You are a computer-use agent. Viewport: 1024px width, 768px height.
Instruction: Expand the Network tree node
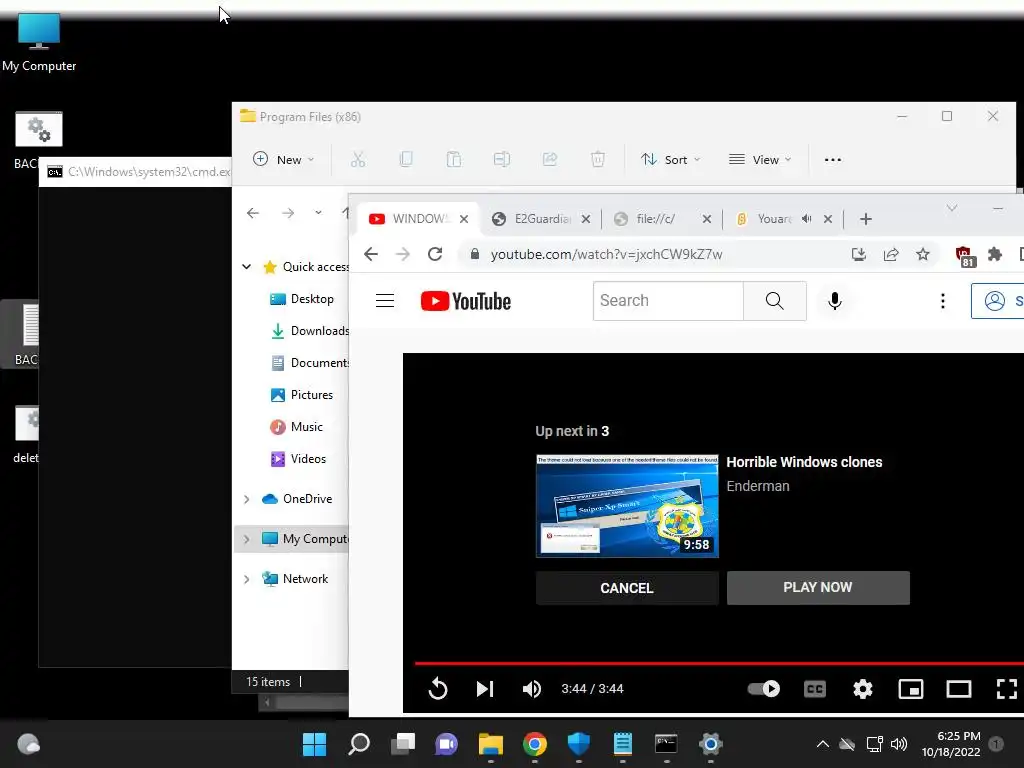coord(246,579)
